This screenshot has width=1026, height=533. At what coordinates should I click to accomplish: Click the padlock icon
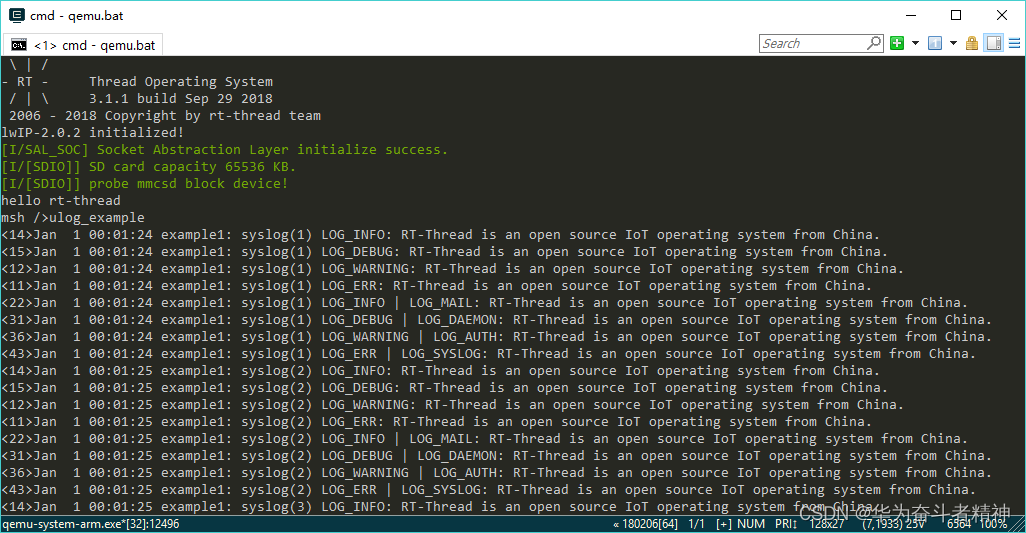point(972,43)
